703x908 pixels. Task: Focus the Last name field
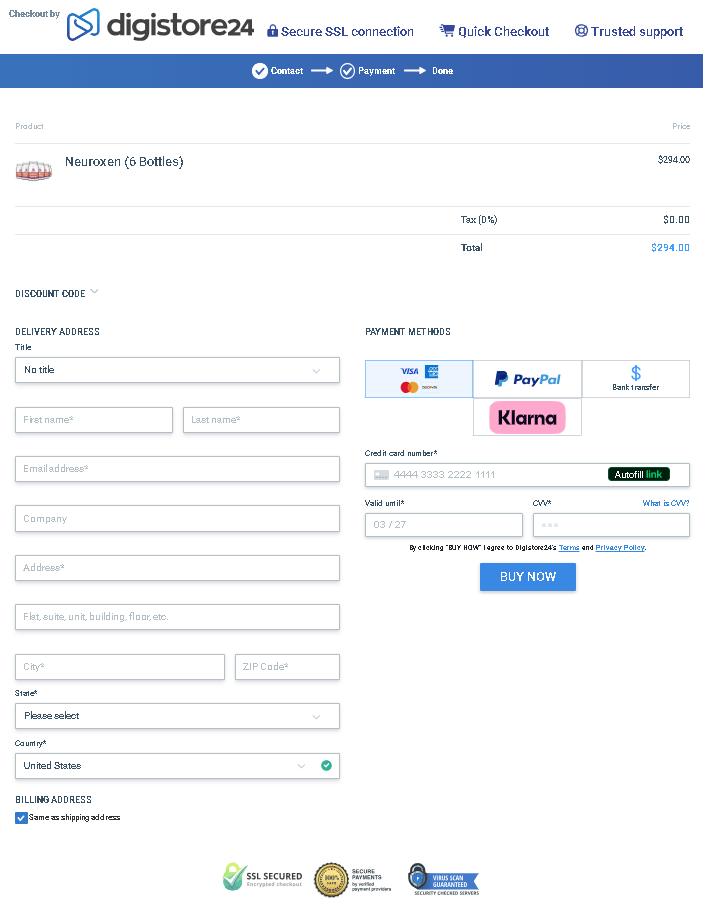pyautogui.click(x=261, y=420)
